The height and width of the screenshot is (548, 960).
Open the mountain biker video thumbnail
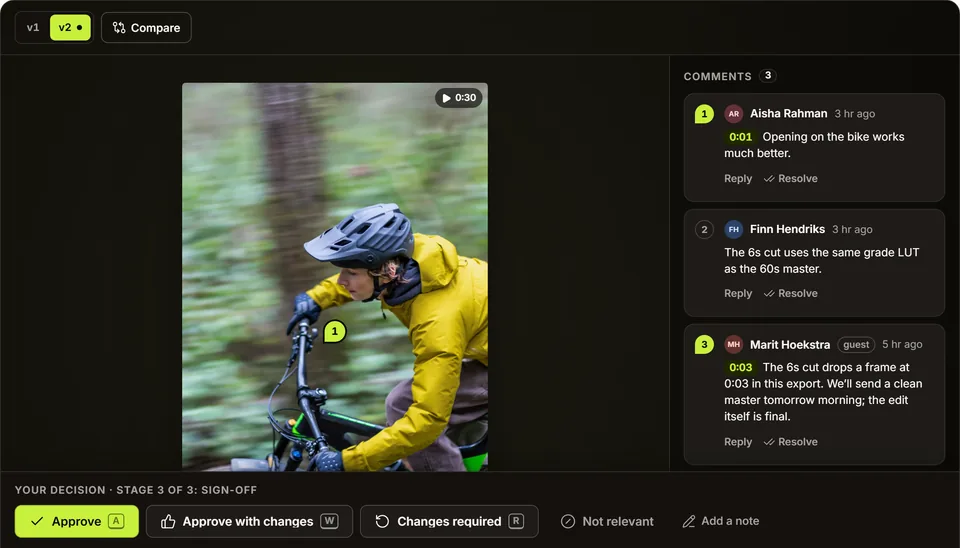[x=335, y=277]
